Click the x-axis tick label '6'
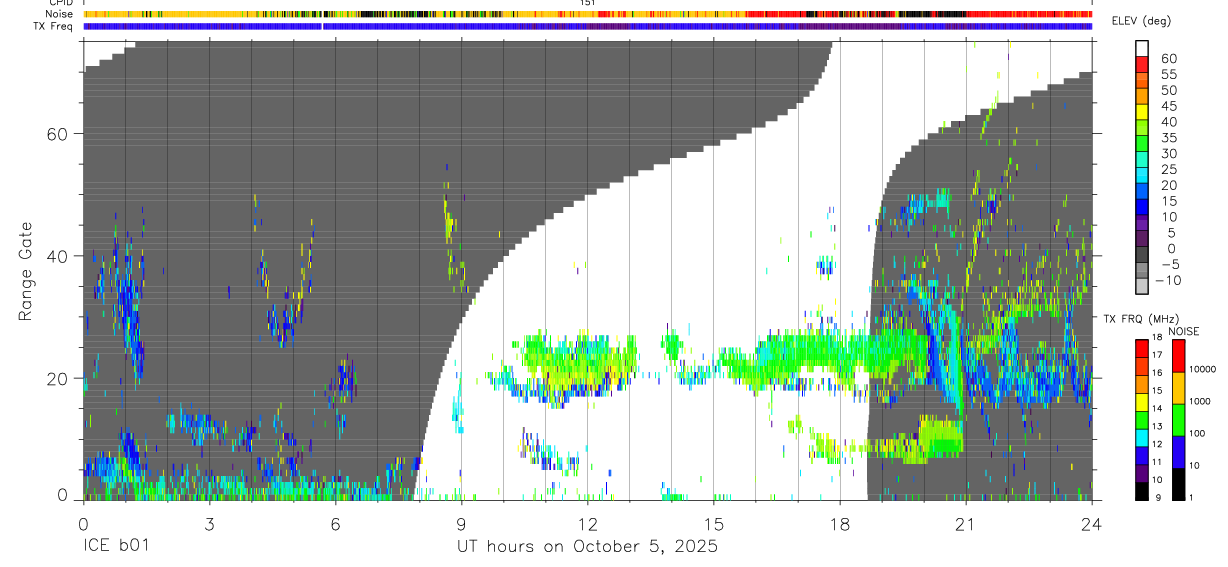This screenshot has height=567, width=1228. 335,524
